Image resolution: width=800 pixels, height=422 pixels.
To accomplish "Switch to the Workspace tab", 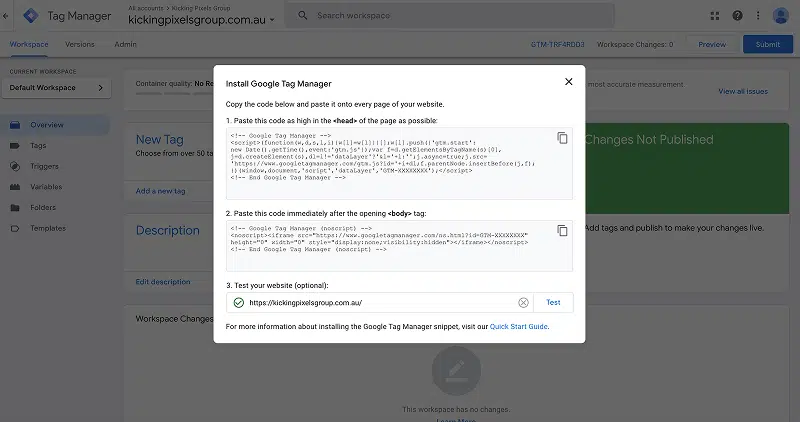I will [x=29, y=44].
